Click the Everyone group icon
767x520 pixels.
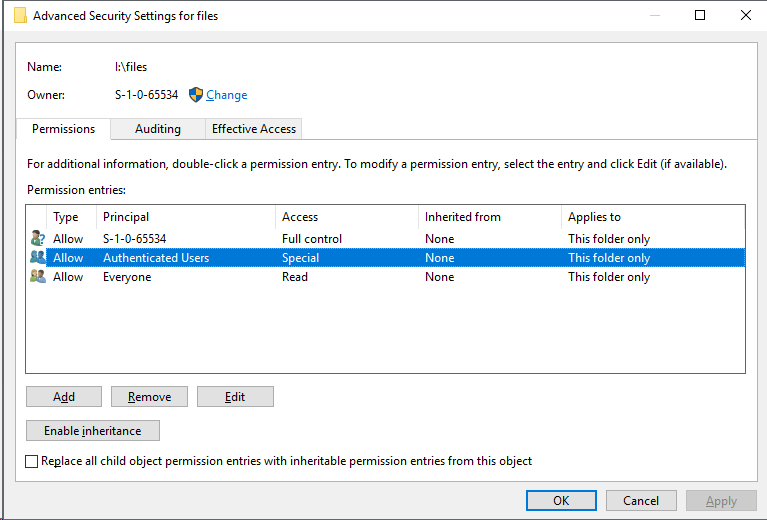click(x=38, y=277)
